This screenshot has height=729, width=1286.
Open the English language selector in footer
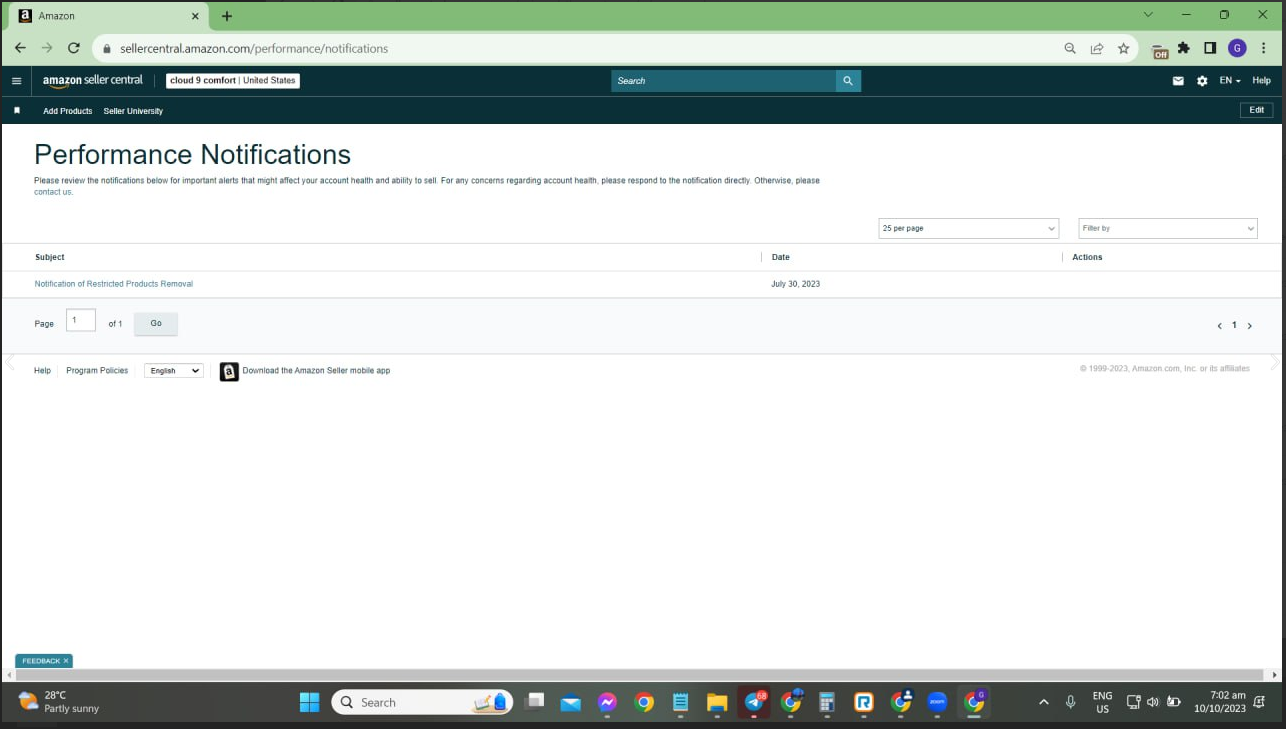click(x=174, y=371)
